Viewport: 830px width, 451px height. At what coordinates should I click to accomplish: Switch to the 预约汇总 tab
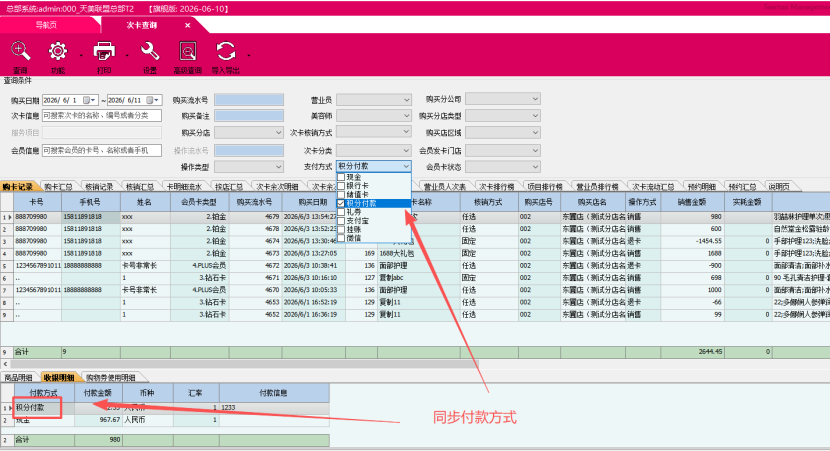(x=742, y=187)
